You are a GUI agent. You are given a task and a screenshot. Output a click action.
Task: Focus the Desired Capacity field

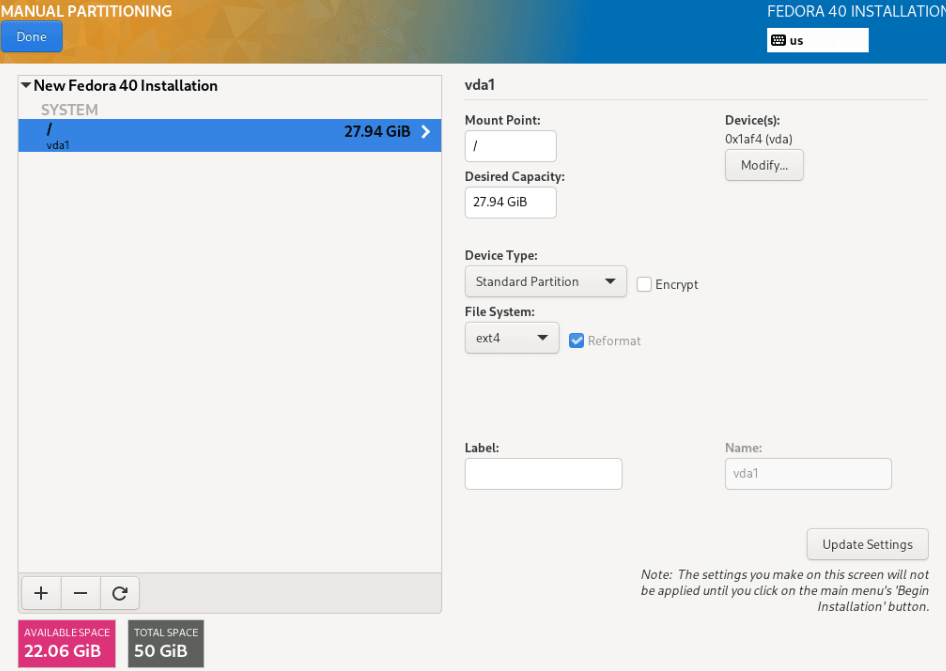(510, 202)
